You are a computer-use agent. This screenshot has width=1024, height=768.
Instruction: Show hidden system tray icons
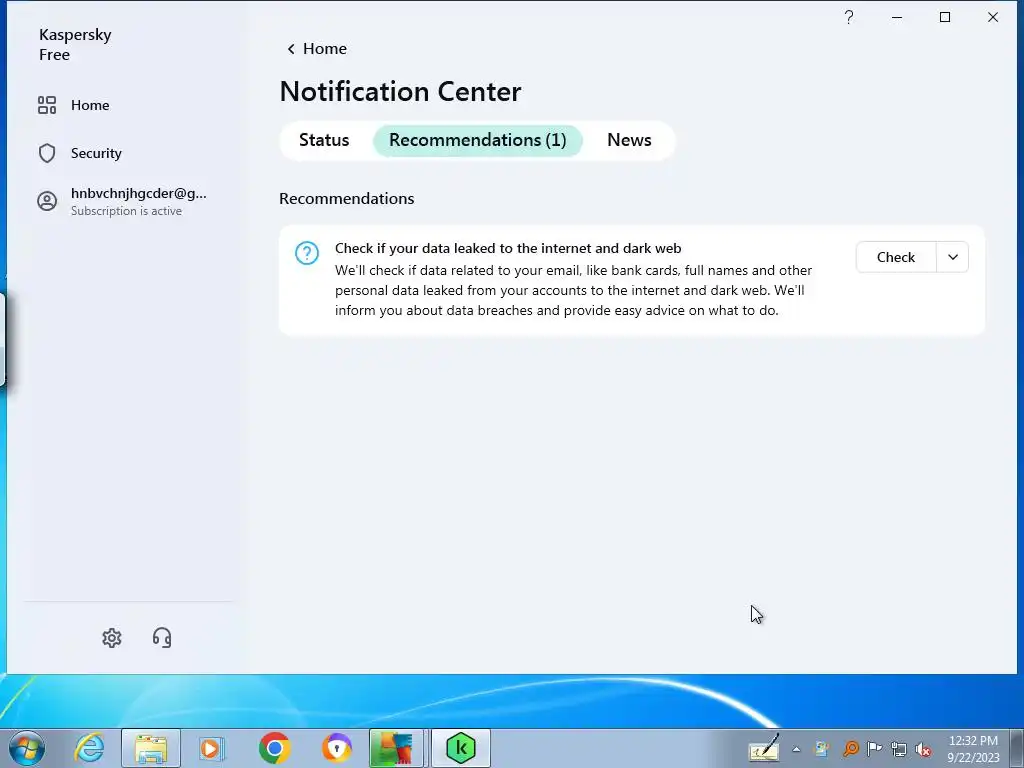(x=796, y=749)
